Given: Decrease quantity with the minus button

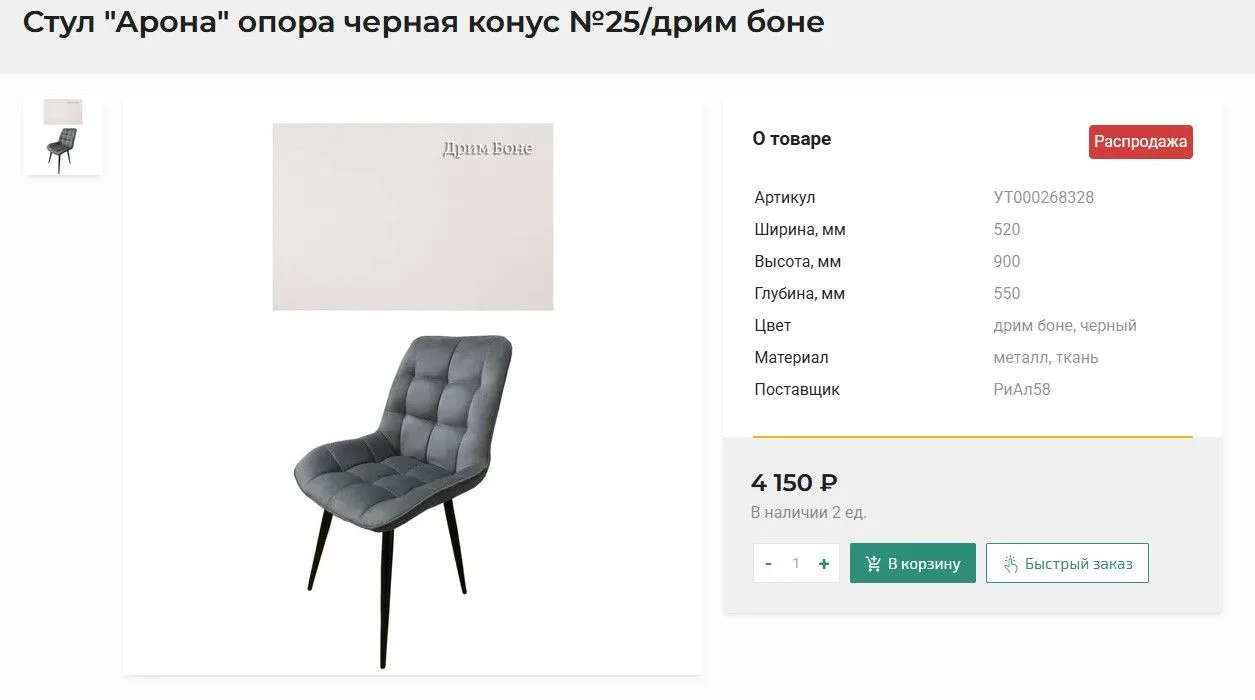Looking at the screenshot, I should point(768,564).
